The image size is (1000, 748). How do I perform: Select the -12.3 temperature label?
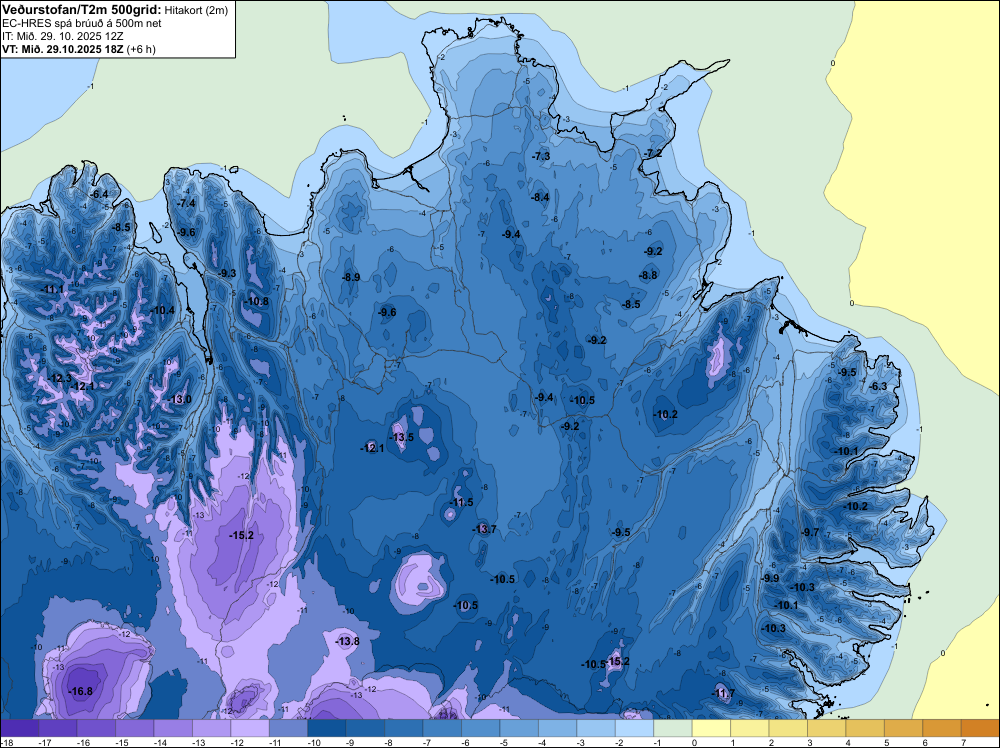(59, 378)
